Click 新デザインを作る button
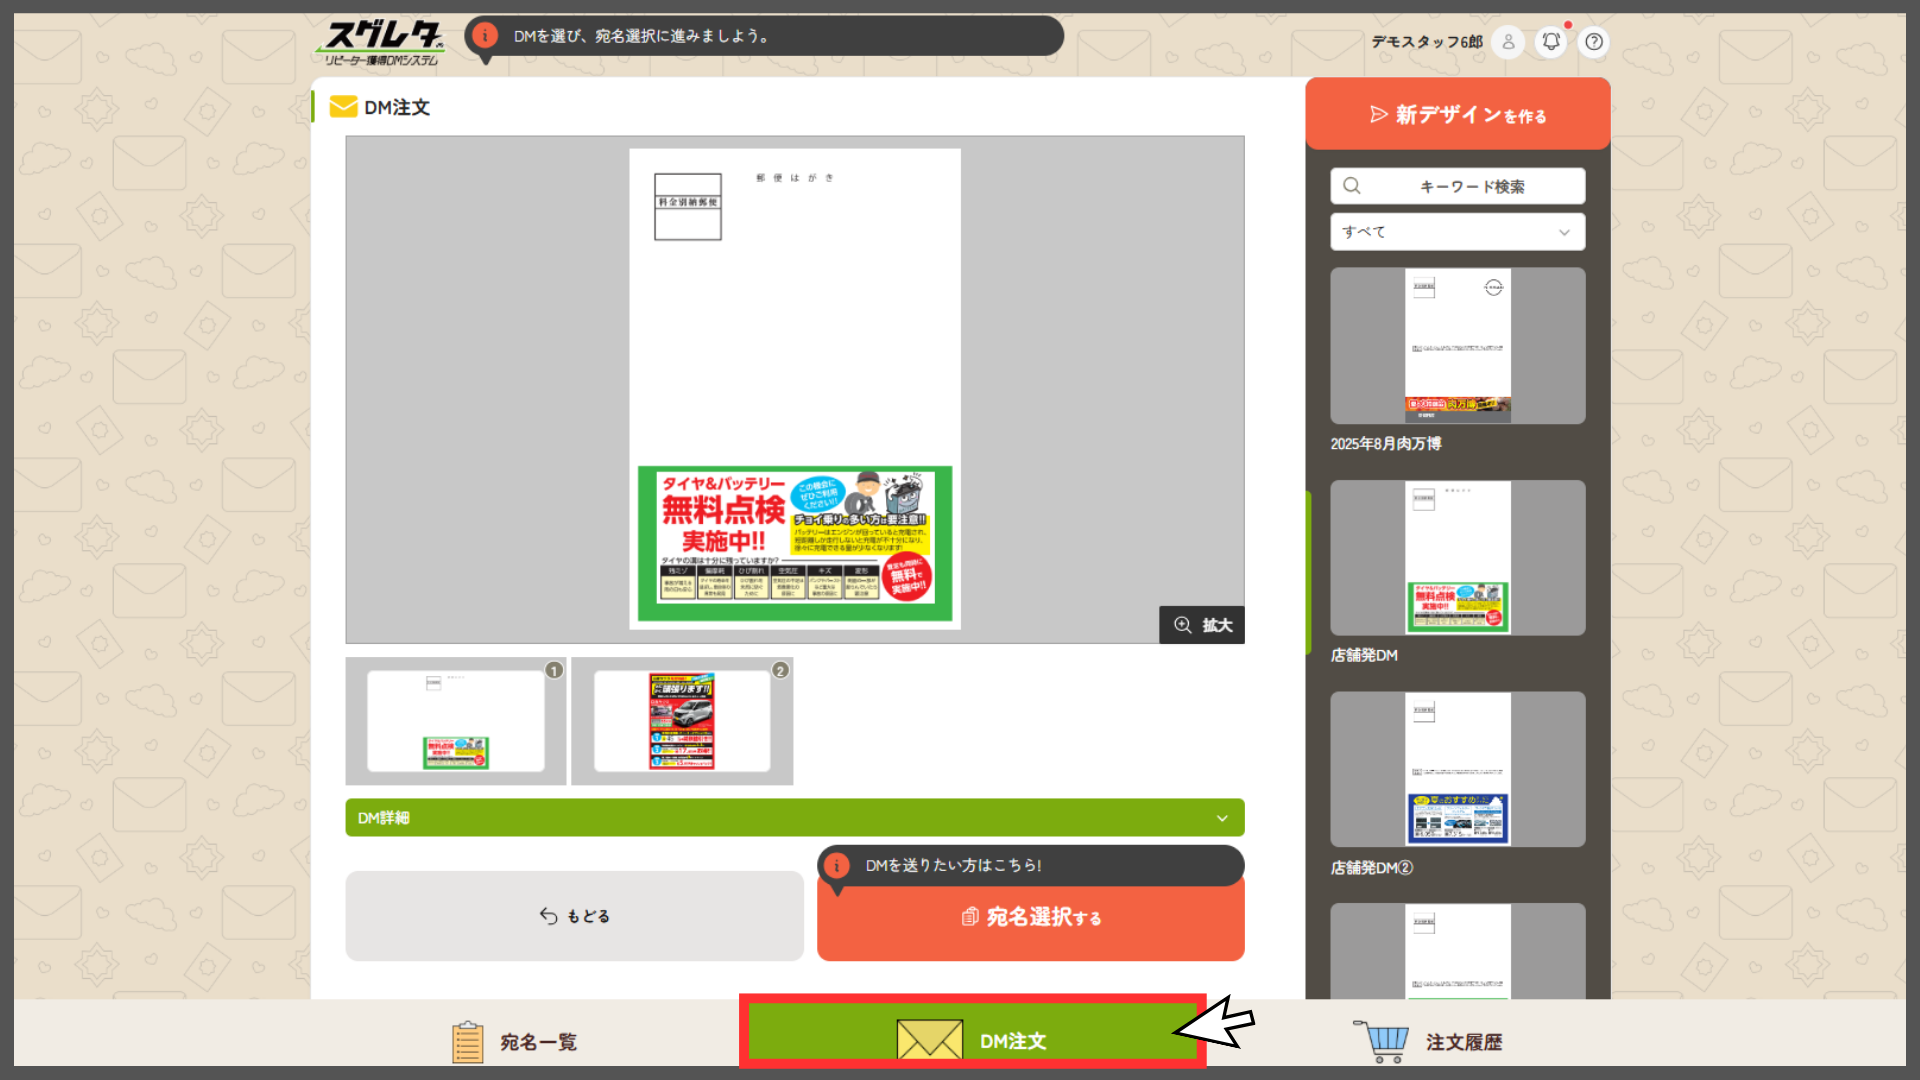This screenshot has width=1920, height=1080. click(1457, 115)
